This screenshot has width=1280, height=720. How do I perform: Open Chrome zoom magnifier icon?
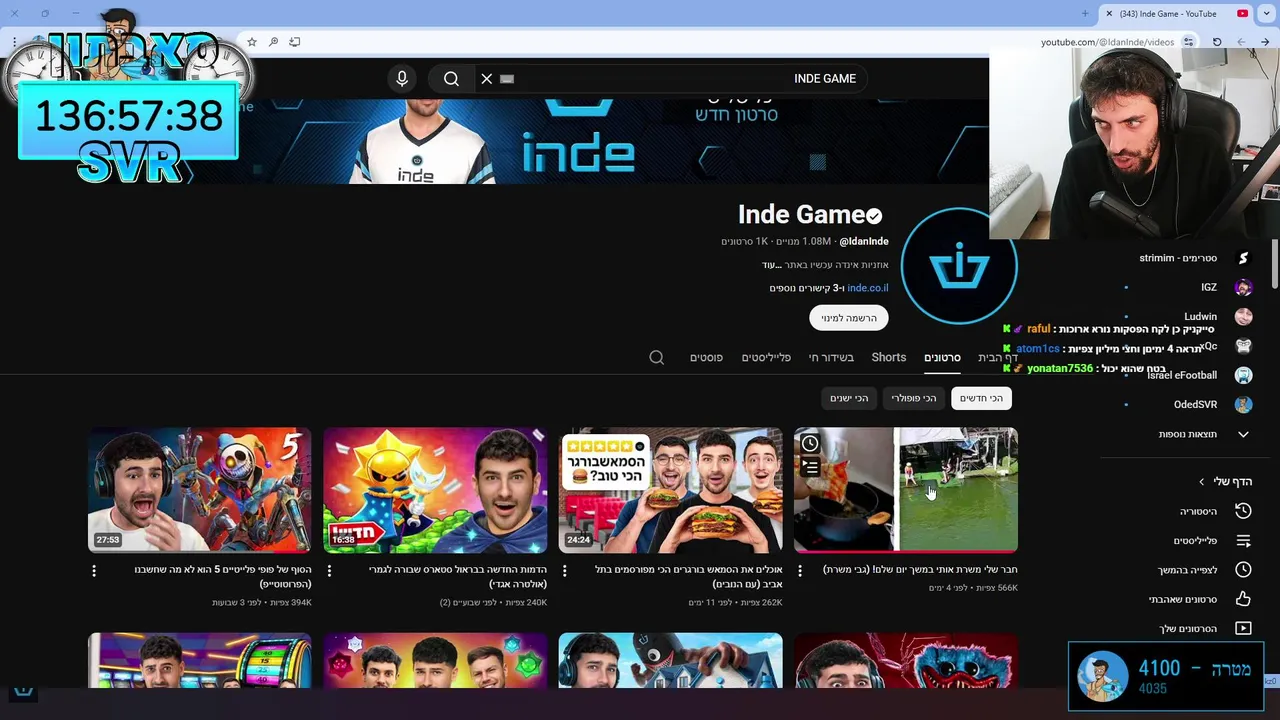click(273, 42)
